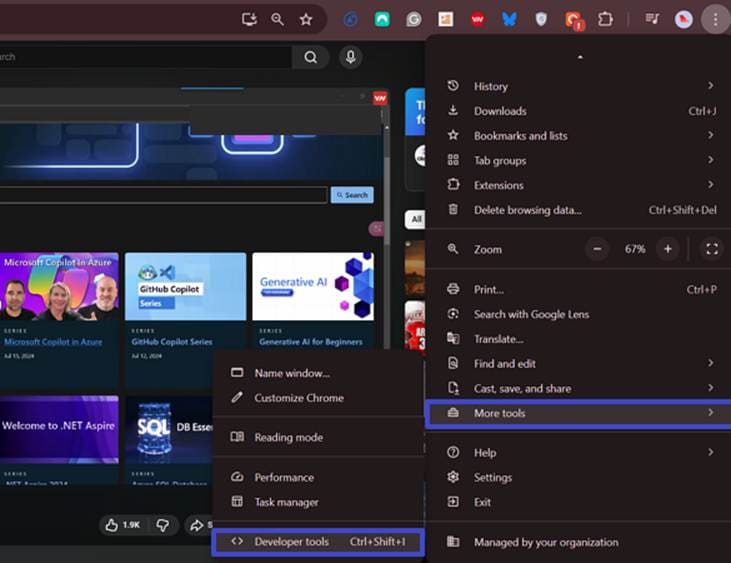The height and width of the screenshot is (563, 731).
Task: Select Exit from Chrome menu
Action: [x=578, y=502]
